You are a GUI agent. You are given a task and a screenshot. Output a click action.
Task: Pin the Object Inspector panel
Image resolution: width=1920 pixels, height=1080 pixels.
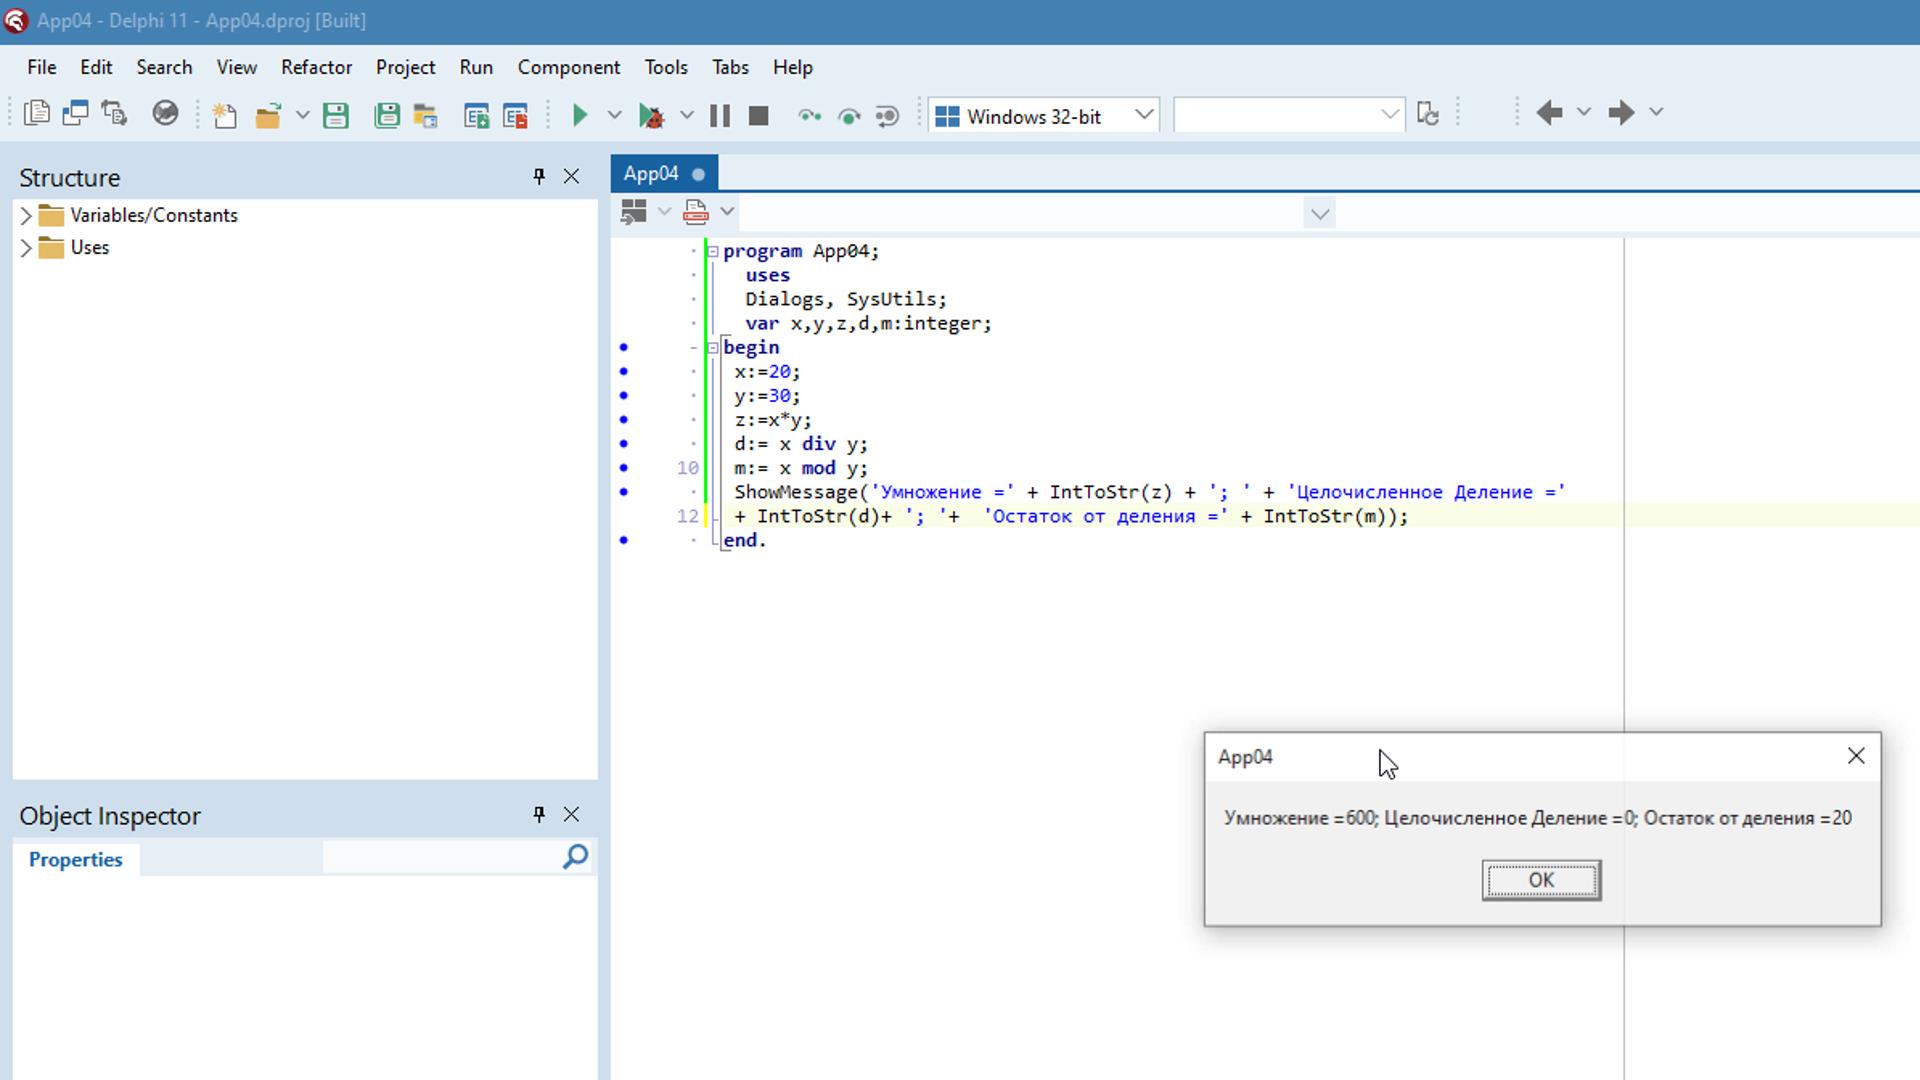(539, 814)
